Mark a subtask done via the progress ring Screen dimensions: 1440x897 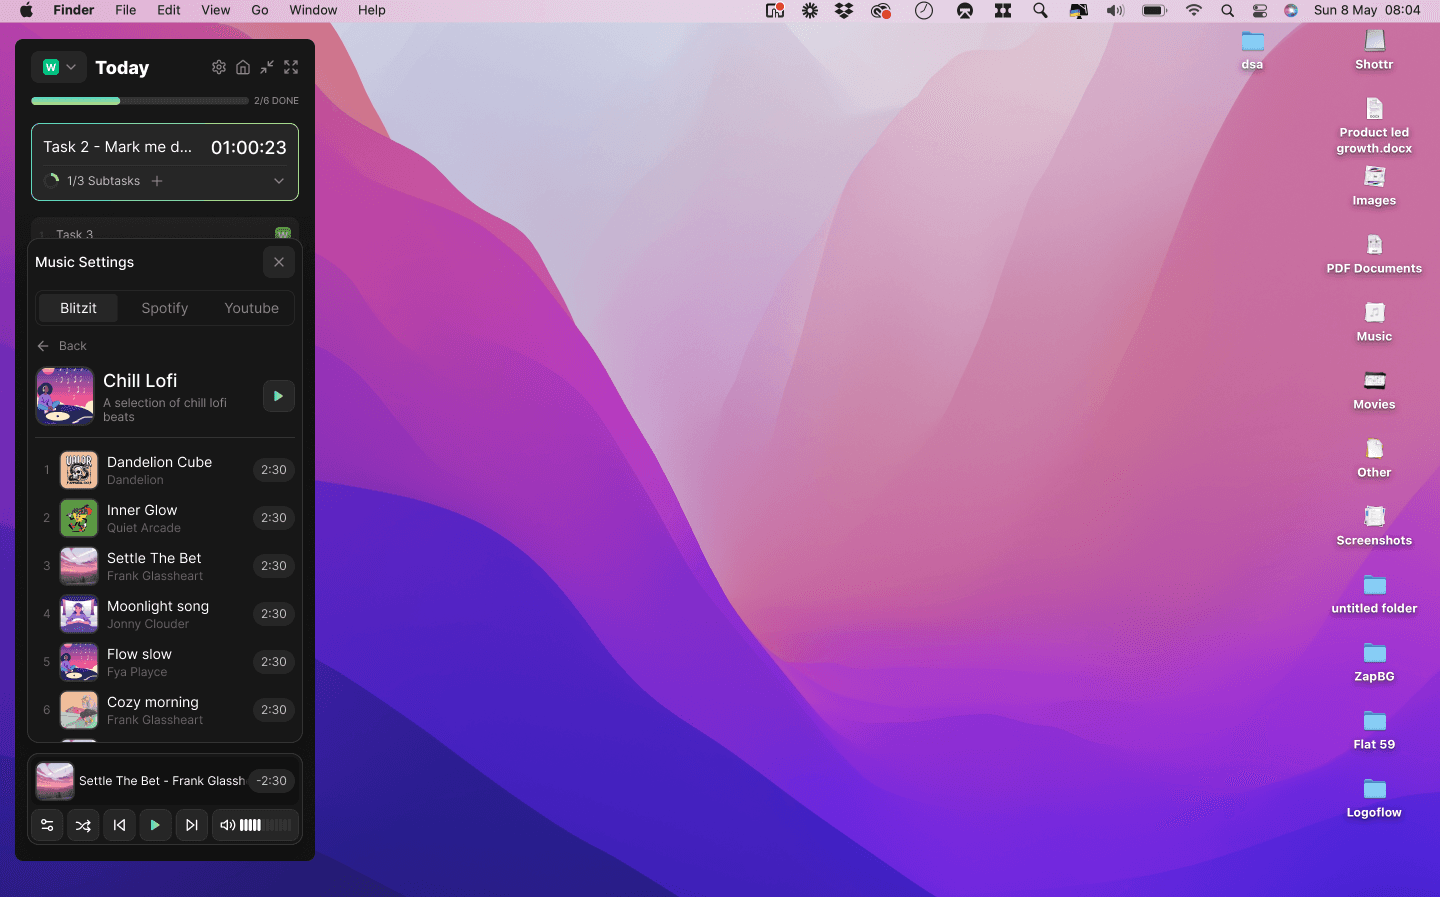(51, 181)
